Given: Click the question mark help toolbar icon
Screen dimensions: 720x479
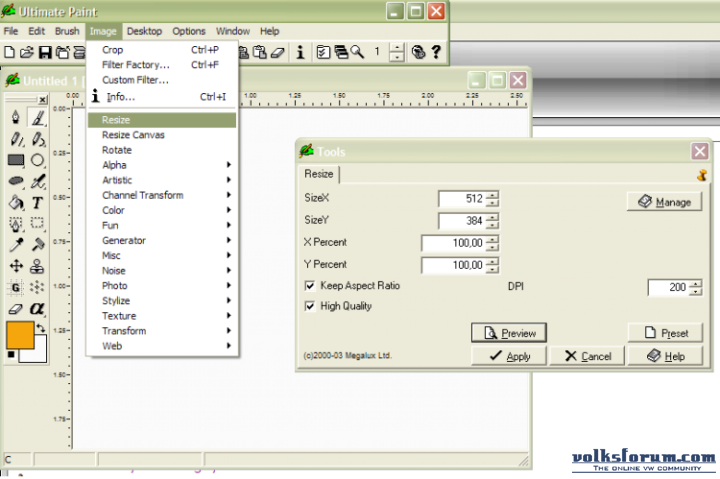Looking at the screenshot, I should tap(436, 52).
